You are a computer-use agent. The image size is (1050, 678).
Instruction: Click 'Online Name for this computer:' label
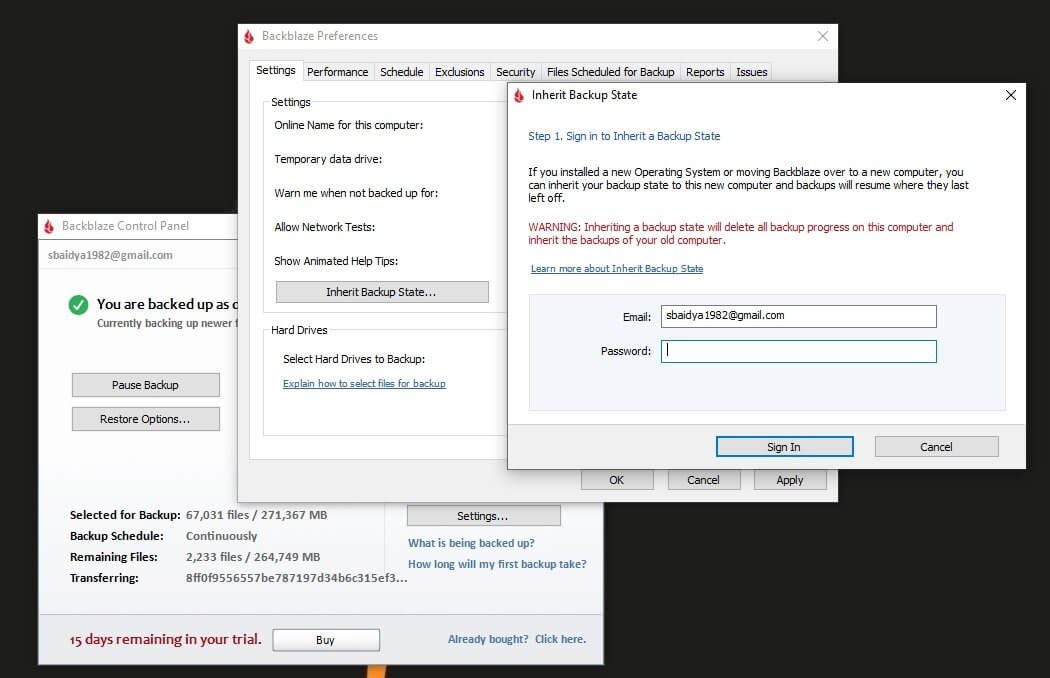pyautogui.click(x=348, y=125)
